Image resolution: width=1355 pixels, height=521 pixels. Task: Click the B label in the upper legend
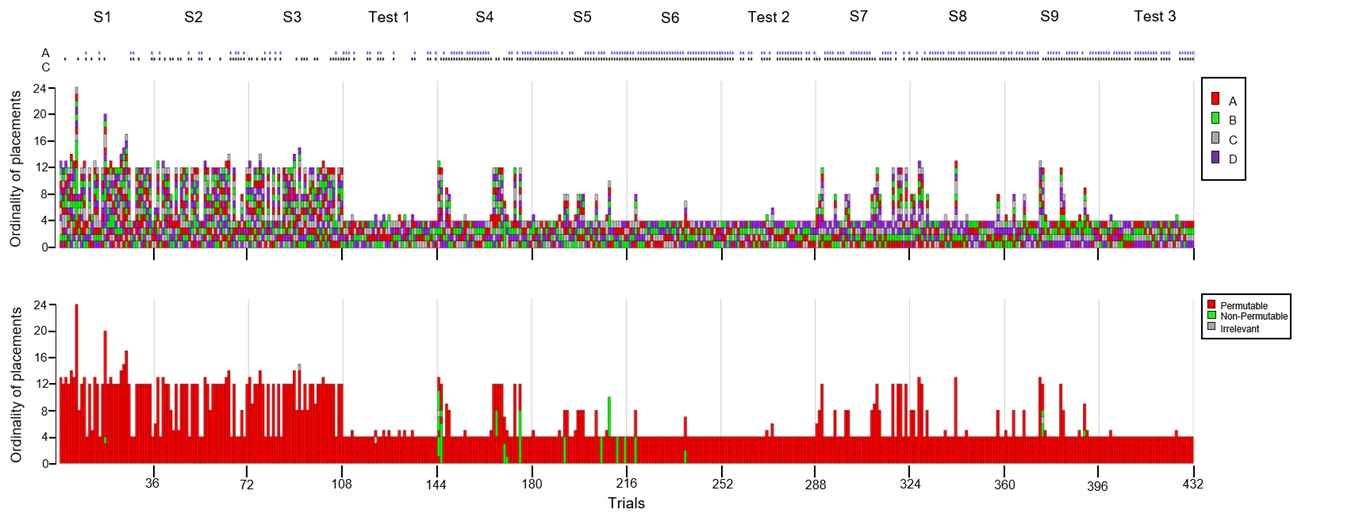(x=1233, y=120)
